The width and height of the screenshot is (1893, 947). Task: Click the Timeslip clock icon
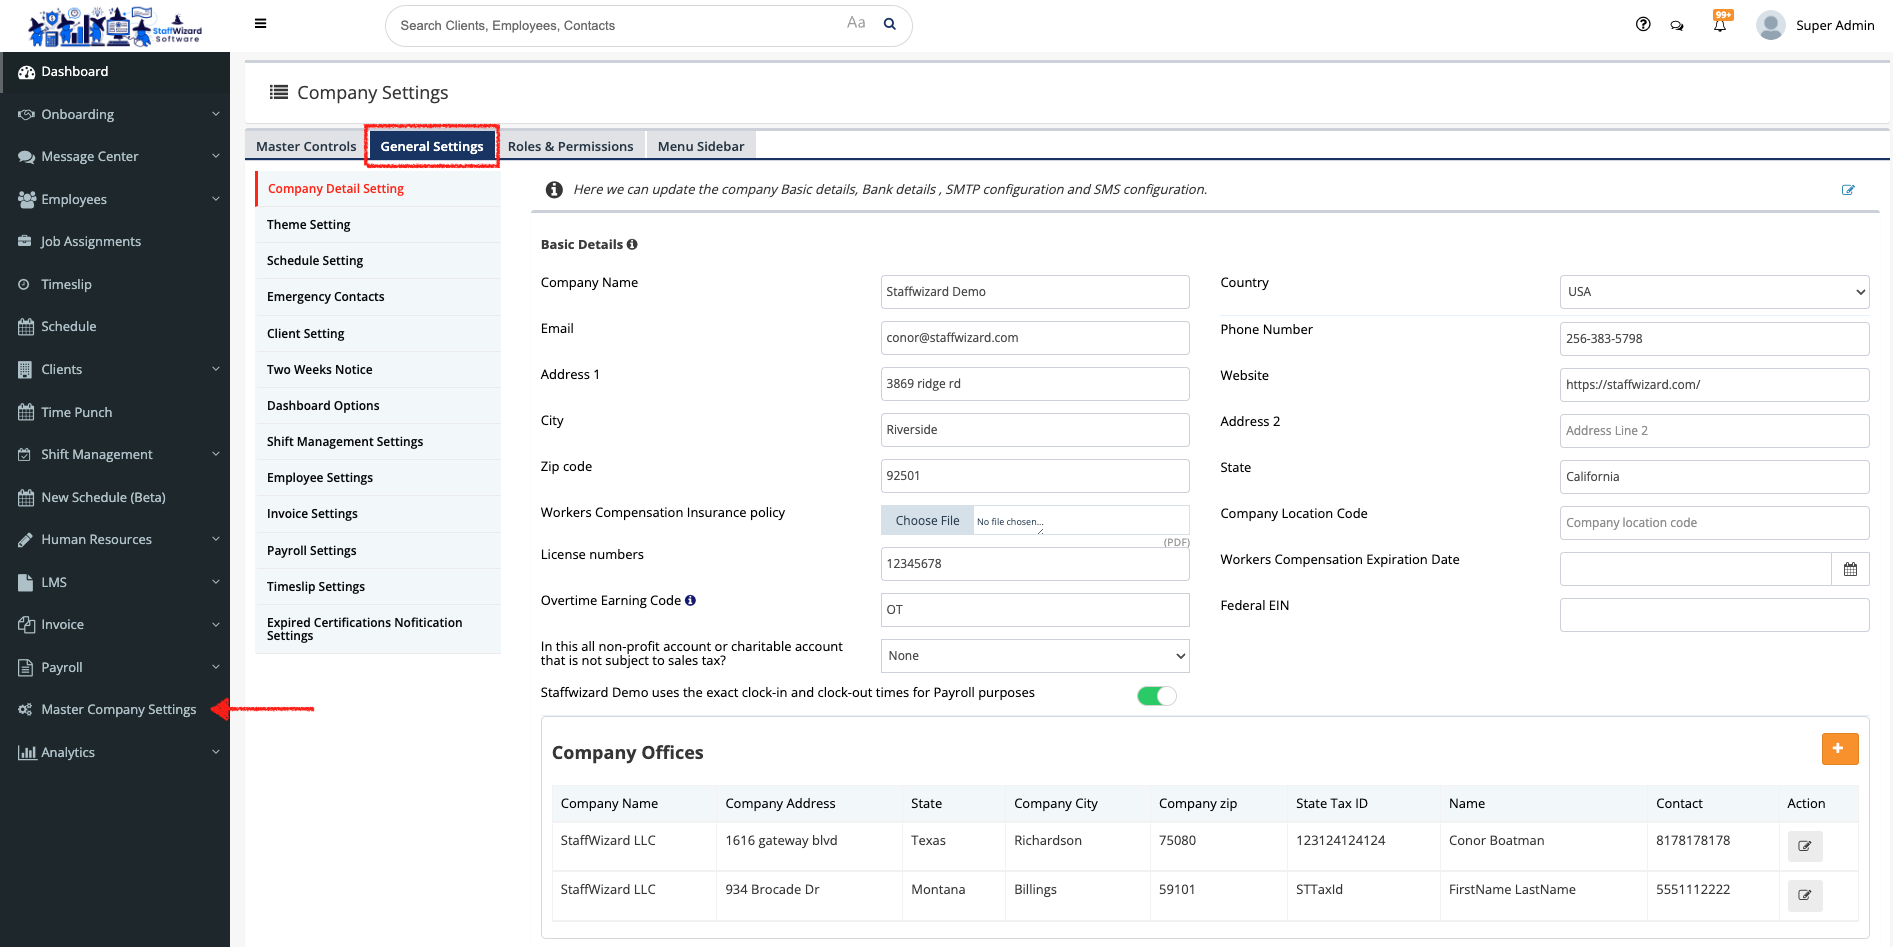click(x=24, y=284)
